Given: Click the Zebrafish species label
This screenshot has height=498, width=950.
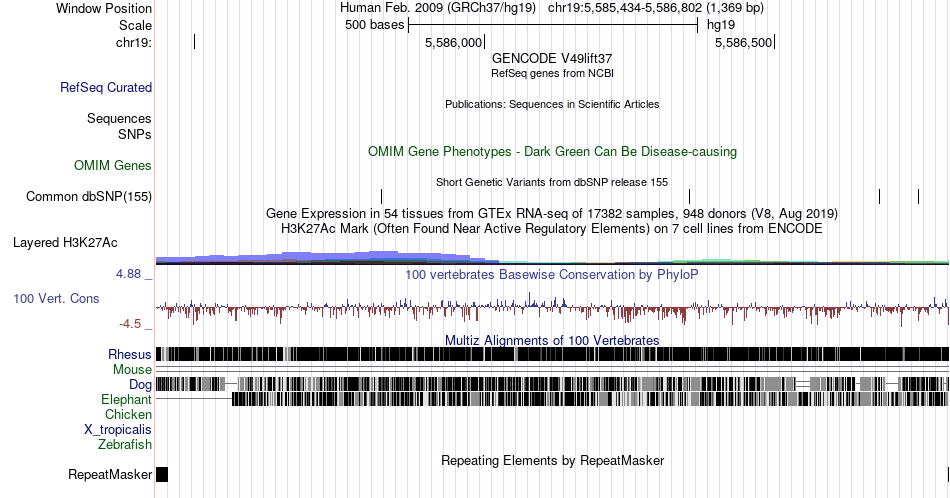Looking at the screenshot, I should tap(125, 444).
